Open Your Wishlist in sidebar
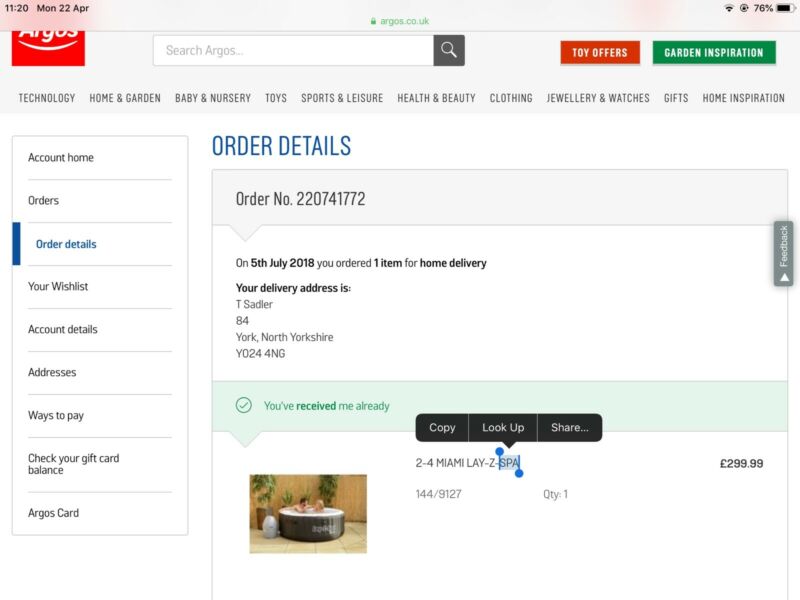The height and width of the screenshot is (600, 800). pos(58,286)
